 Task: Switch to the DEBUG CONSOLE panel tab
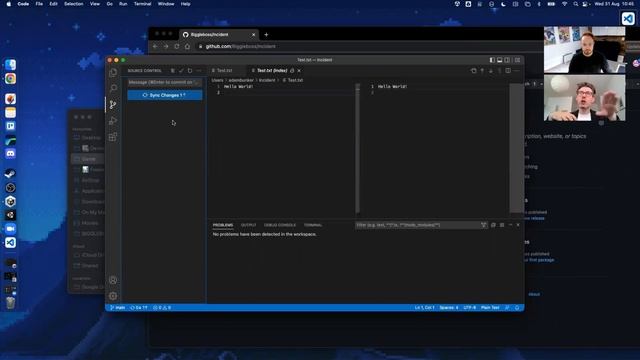coord(280,225)
